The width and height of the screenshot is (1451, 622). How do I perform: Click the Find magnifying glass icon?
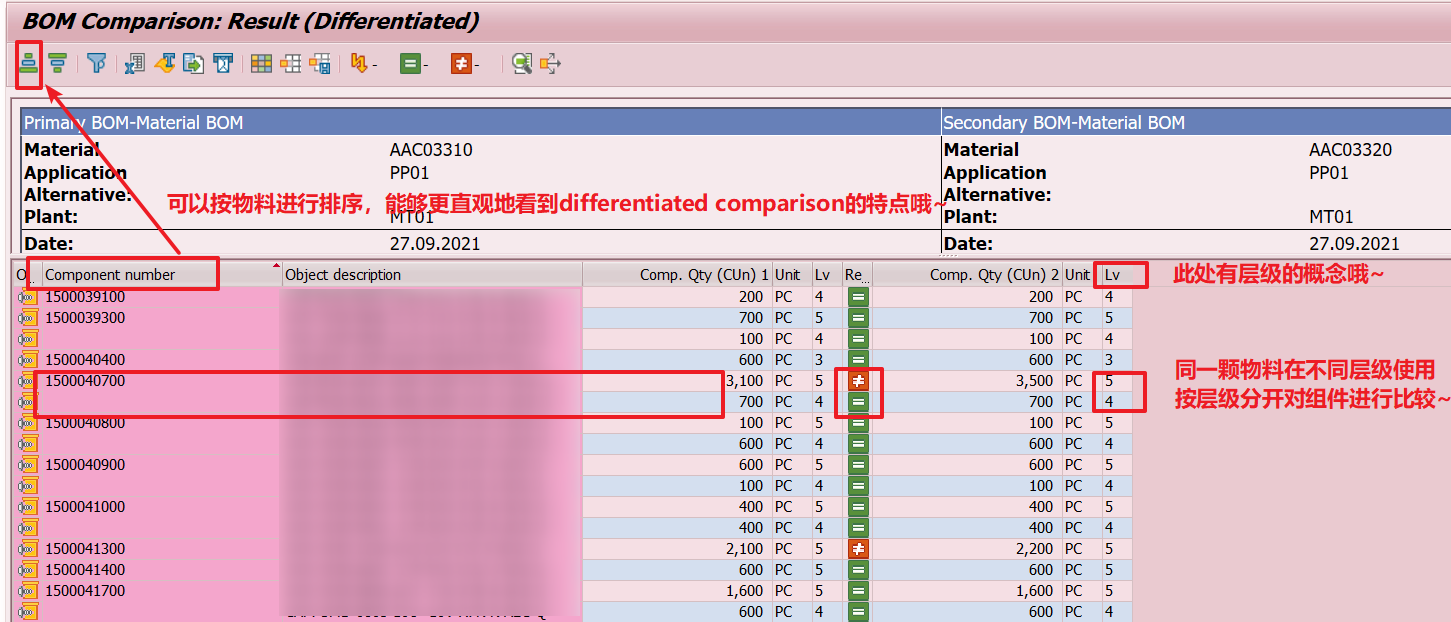pyautogui.click(x=521, y=63)
